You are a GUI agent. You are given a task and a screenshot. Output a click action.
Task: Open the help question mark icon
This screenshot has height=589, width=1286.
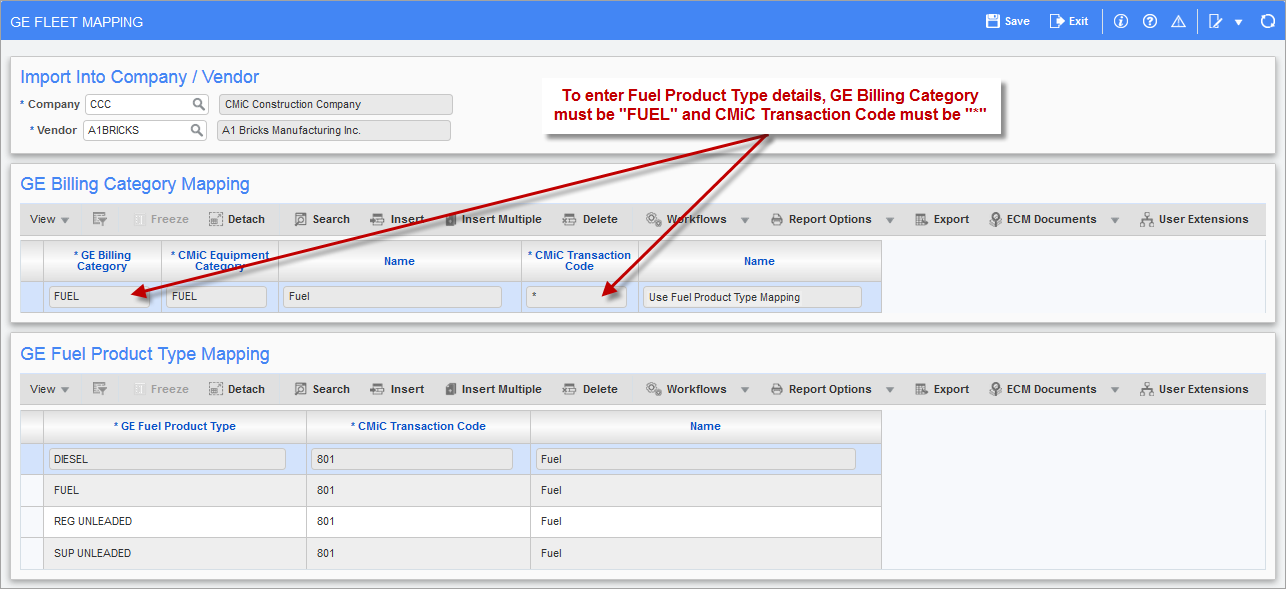click(x=1150, y=21)
